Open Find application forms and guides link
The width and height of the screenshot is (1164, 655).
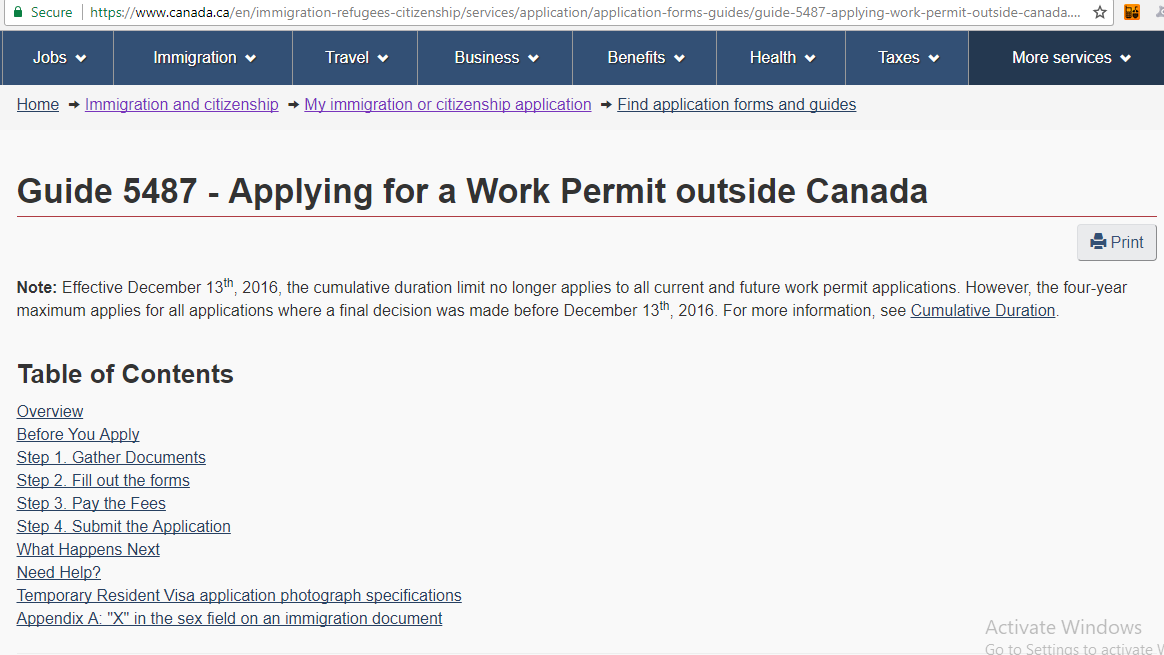point(736,105)
